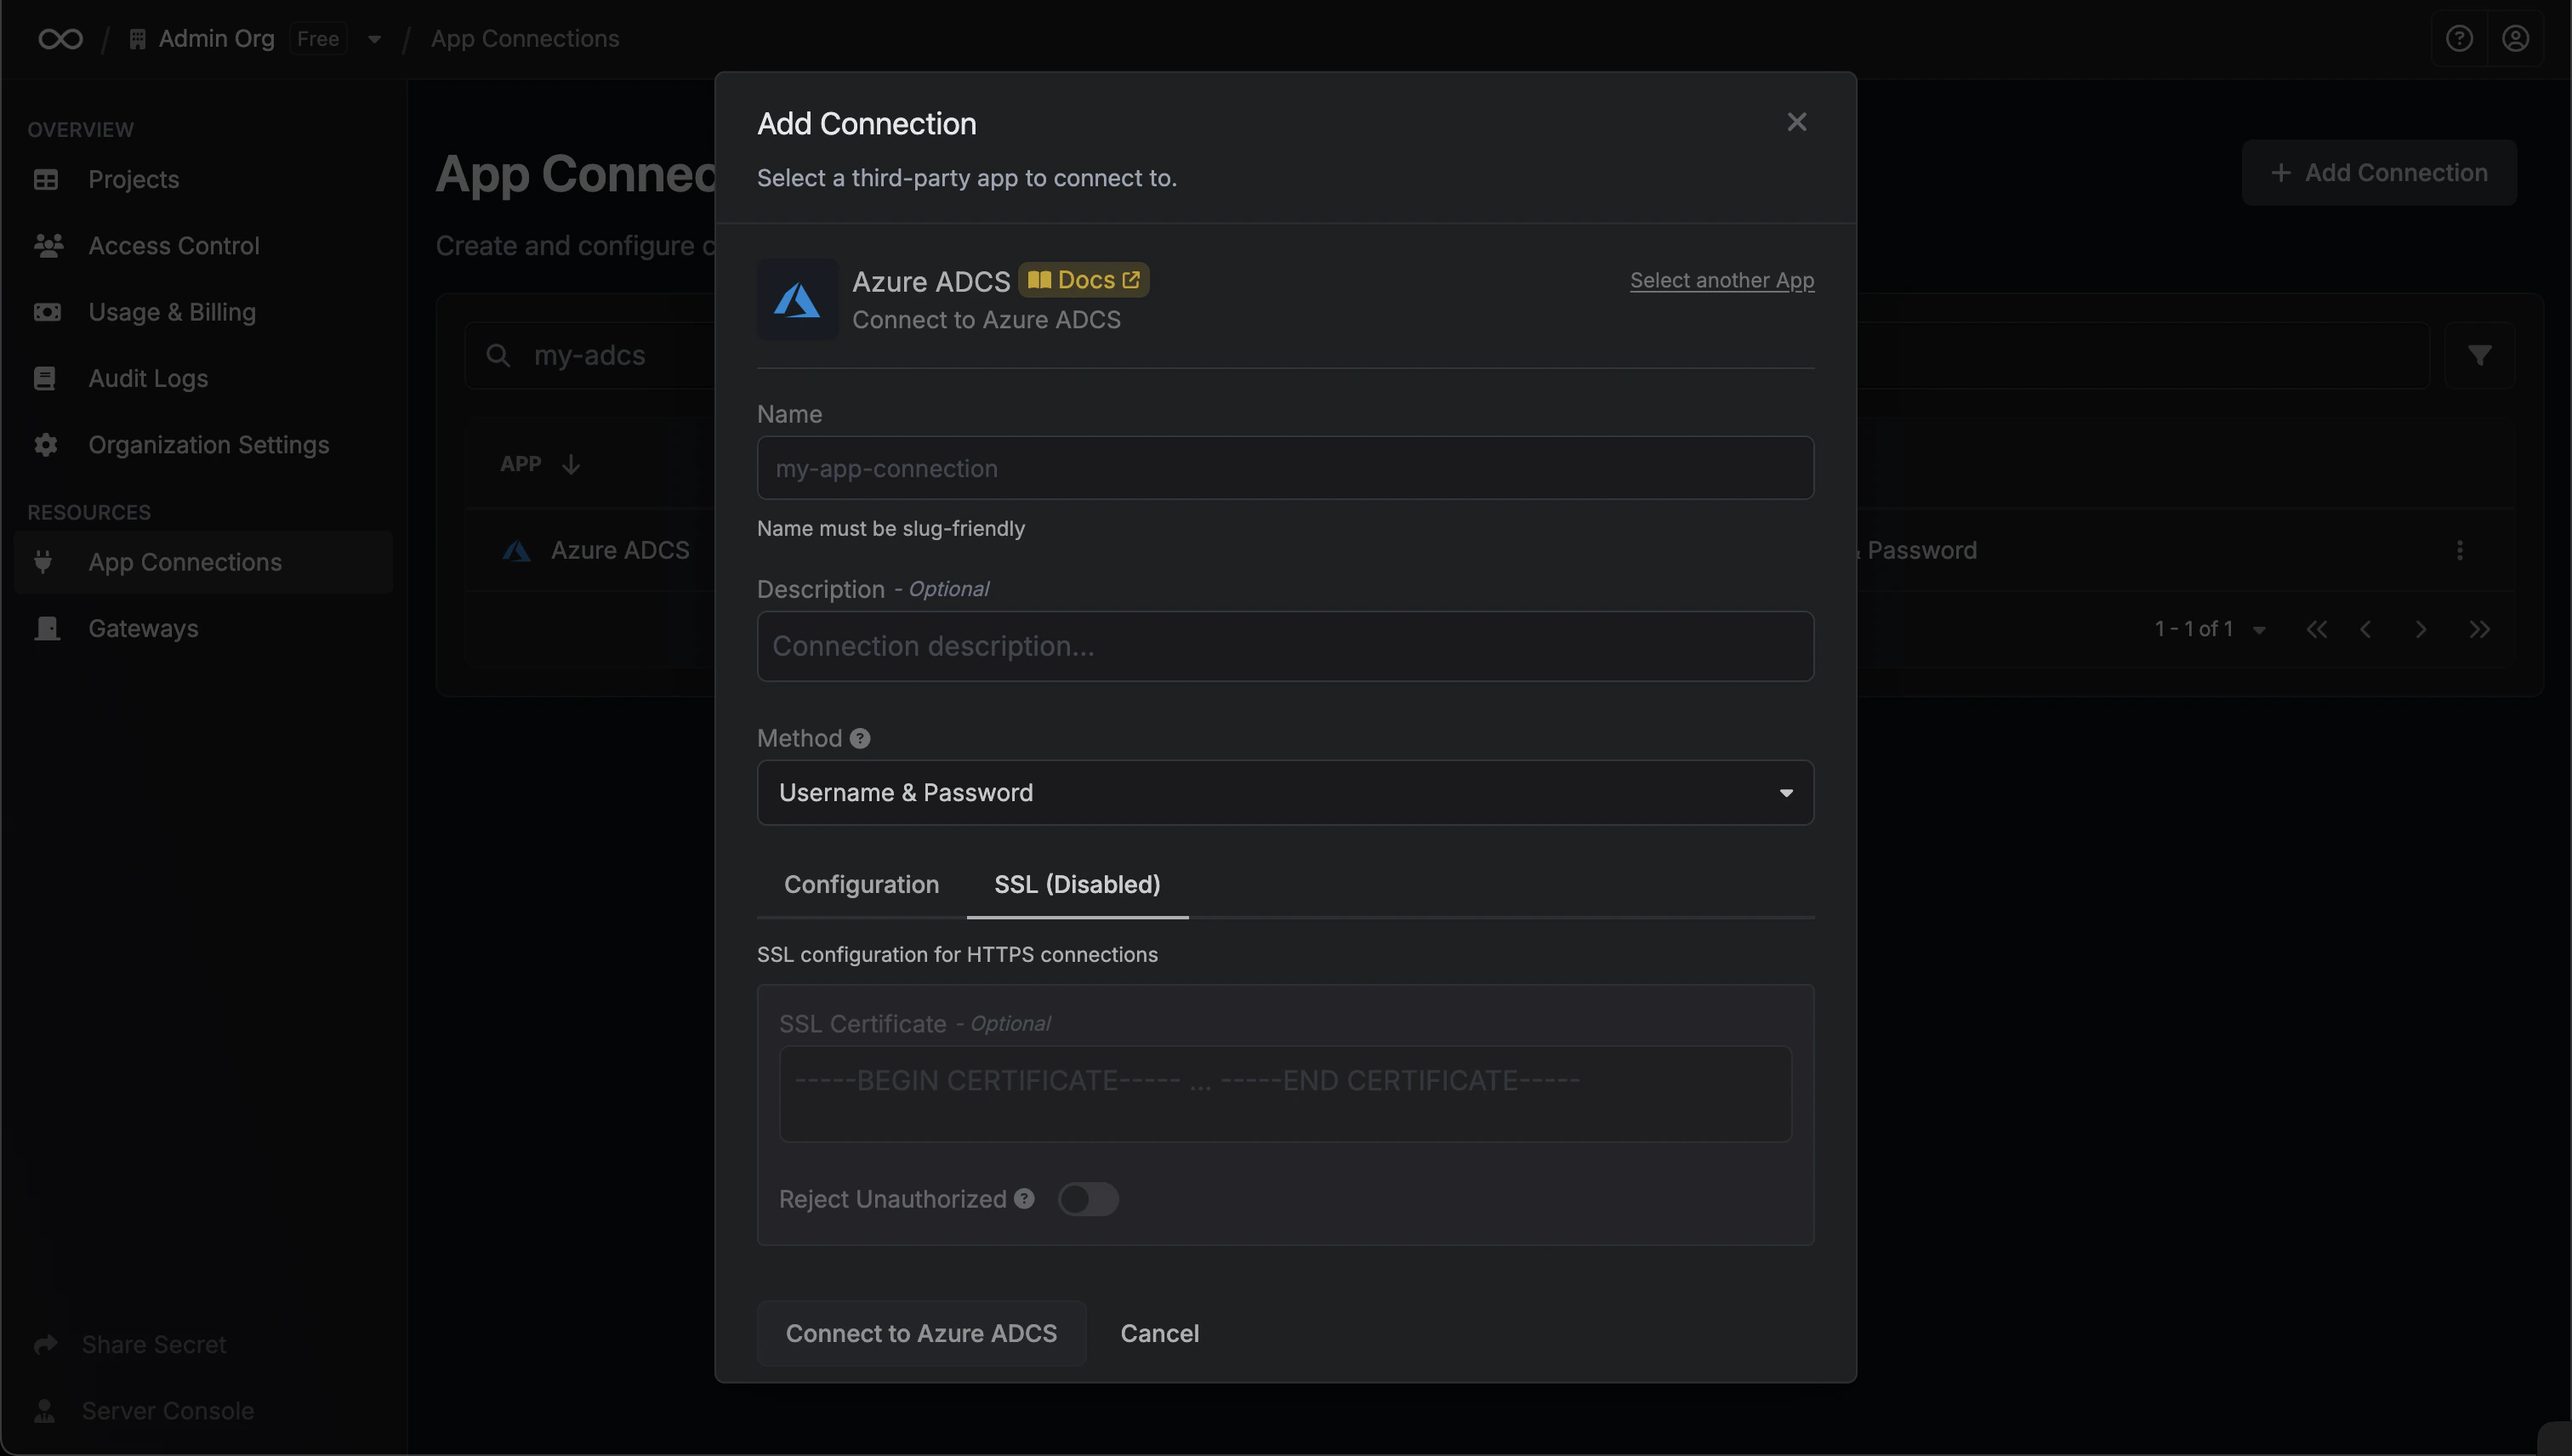Go to the last page of results
The image size is (2572, 1456).
click(x=2479, y=630)
